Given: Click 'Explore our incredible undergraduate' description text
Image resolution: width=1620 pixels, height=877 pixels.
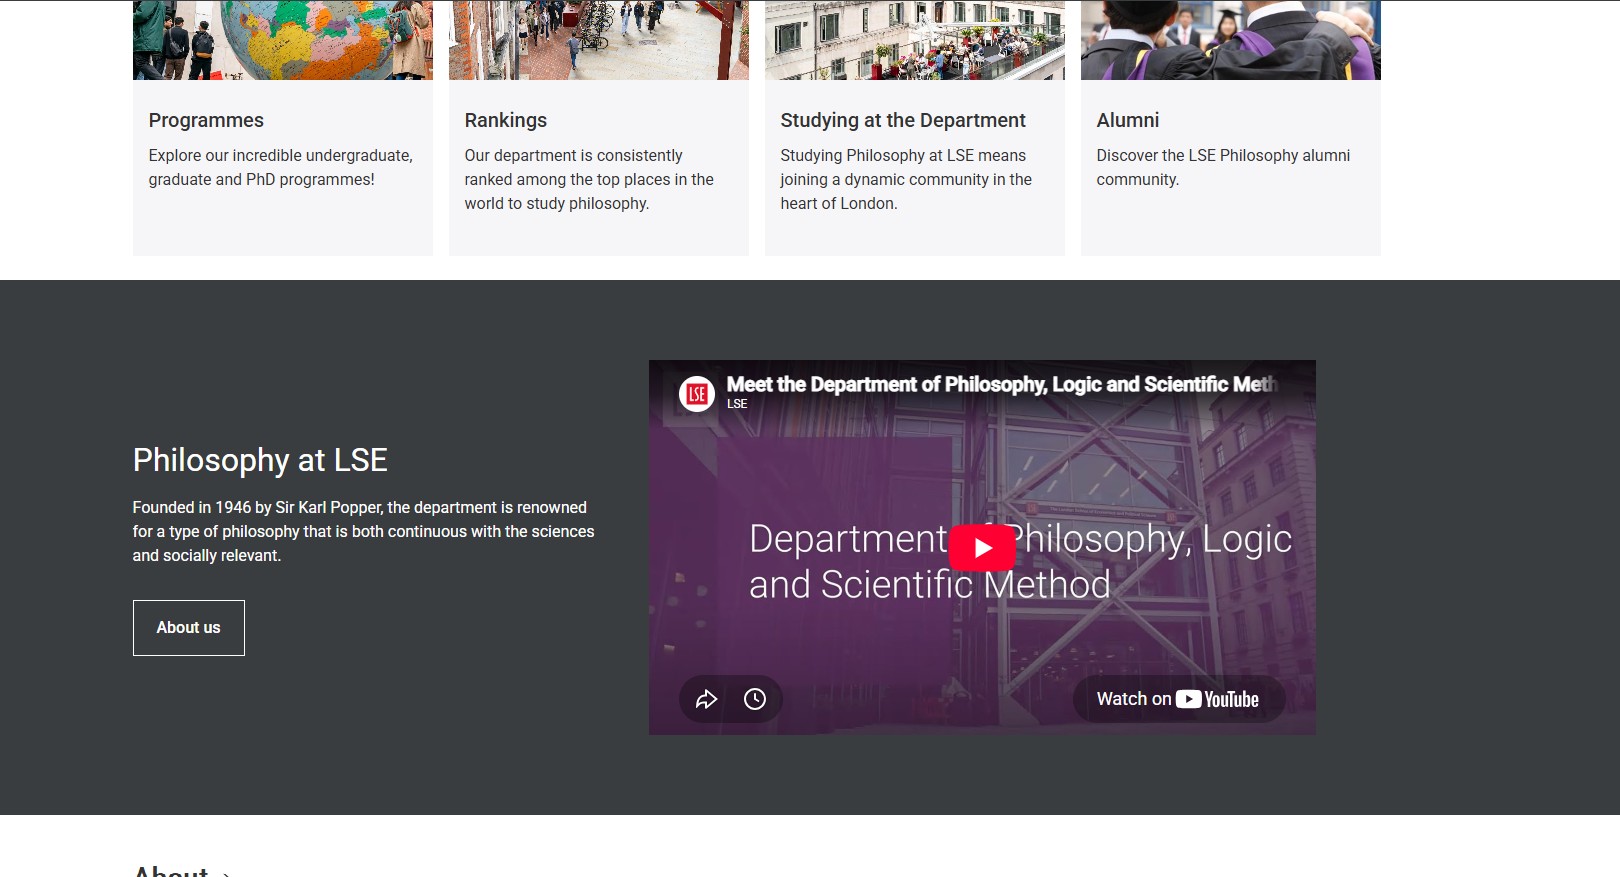Looking at the screenshot, I should pyautogui.click(x=281, y=168).
